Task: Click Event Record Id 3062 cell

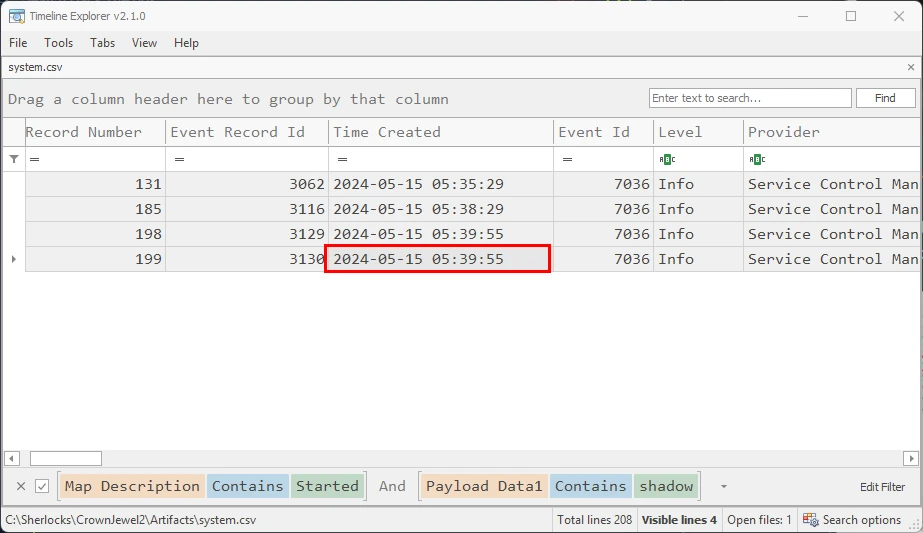Action: pyautogui.click(x=247, y=184)
